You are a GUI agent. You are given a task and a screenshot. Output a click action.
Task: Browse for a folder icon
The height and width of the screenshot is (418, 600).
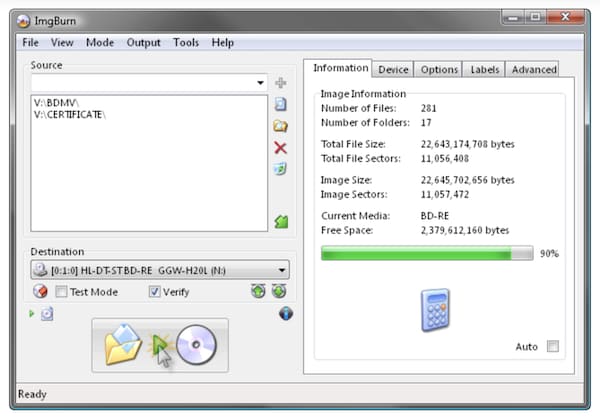[281, 126]
